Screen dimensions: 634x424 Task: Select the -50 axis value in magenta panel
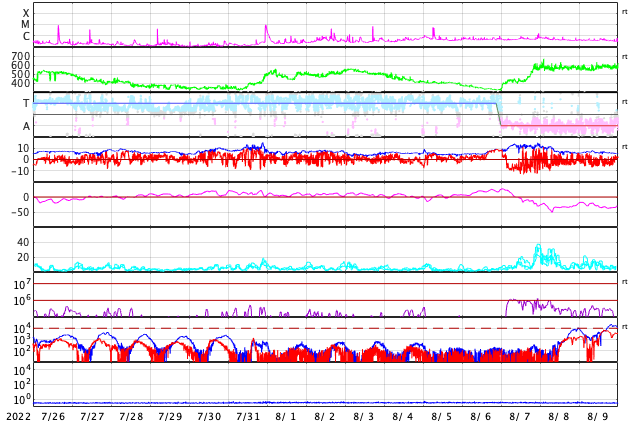pyautogui.click(x=21, y=212)
